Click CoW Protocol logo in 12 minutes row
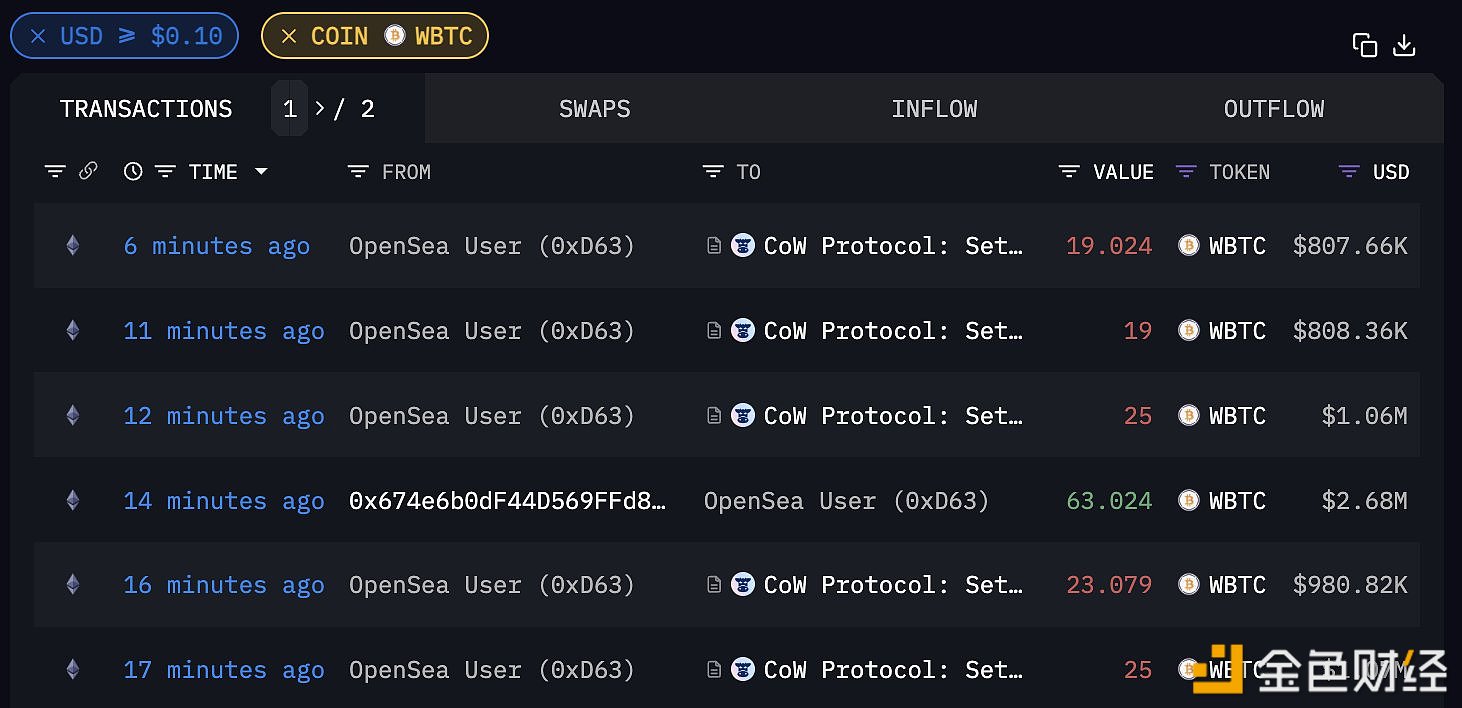This screenshot has height=708, width=1462. point(743,415)
